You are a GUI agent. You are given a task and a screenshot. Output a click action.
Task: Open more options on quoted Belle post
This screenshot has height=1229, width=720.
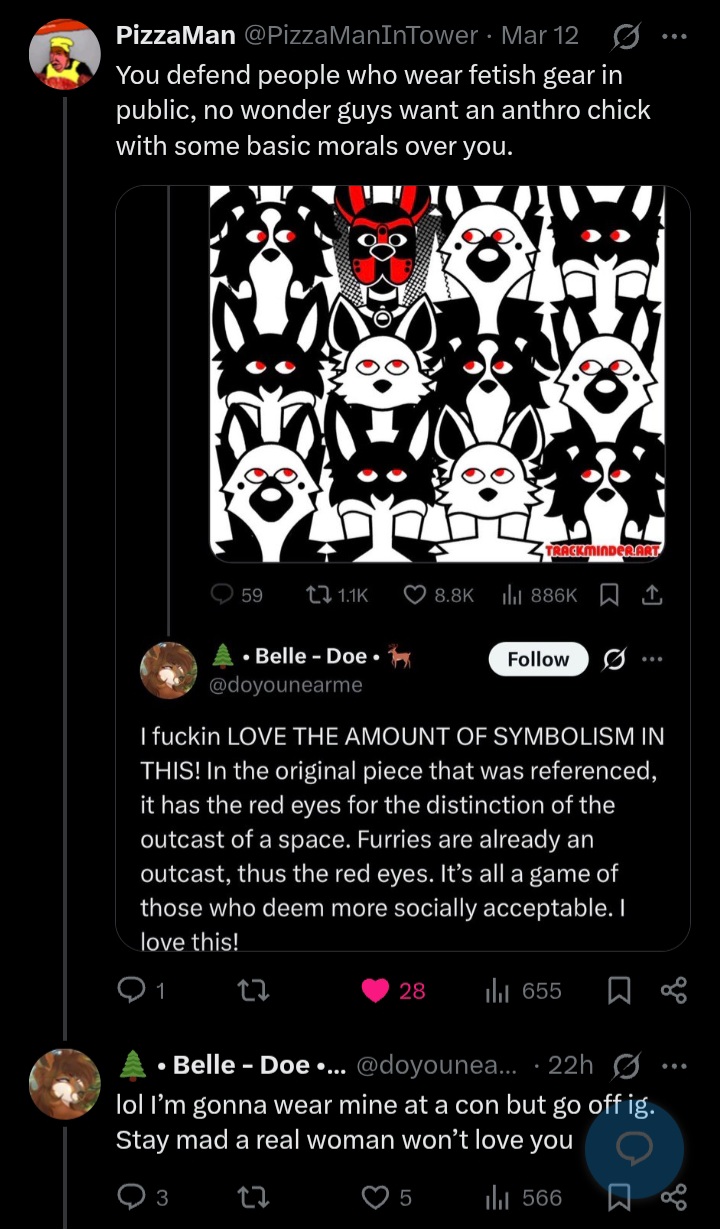(x=652, y=660)
